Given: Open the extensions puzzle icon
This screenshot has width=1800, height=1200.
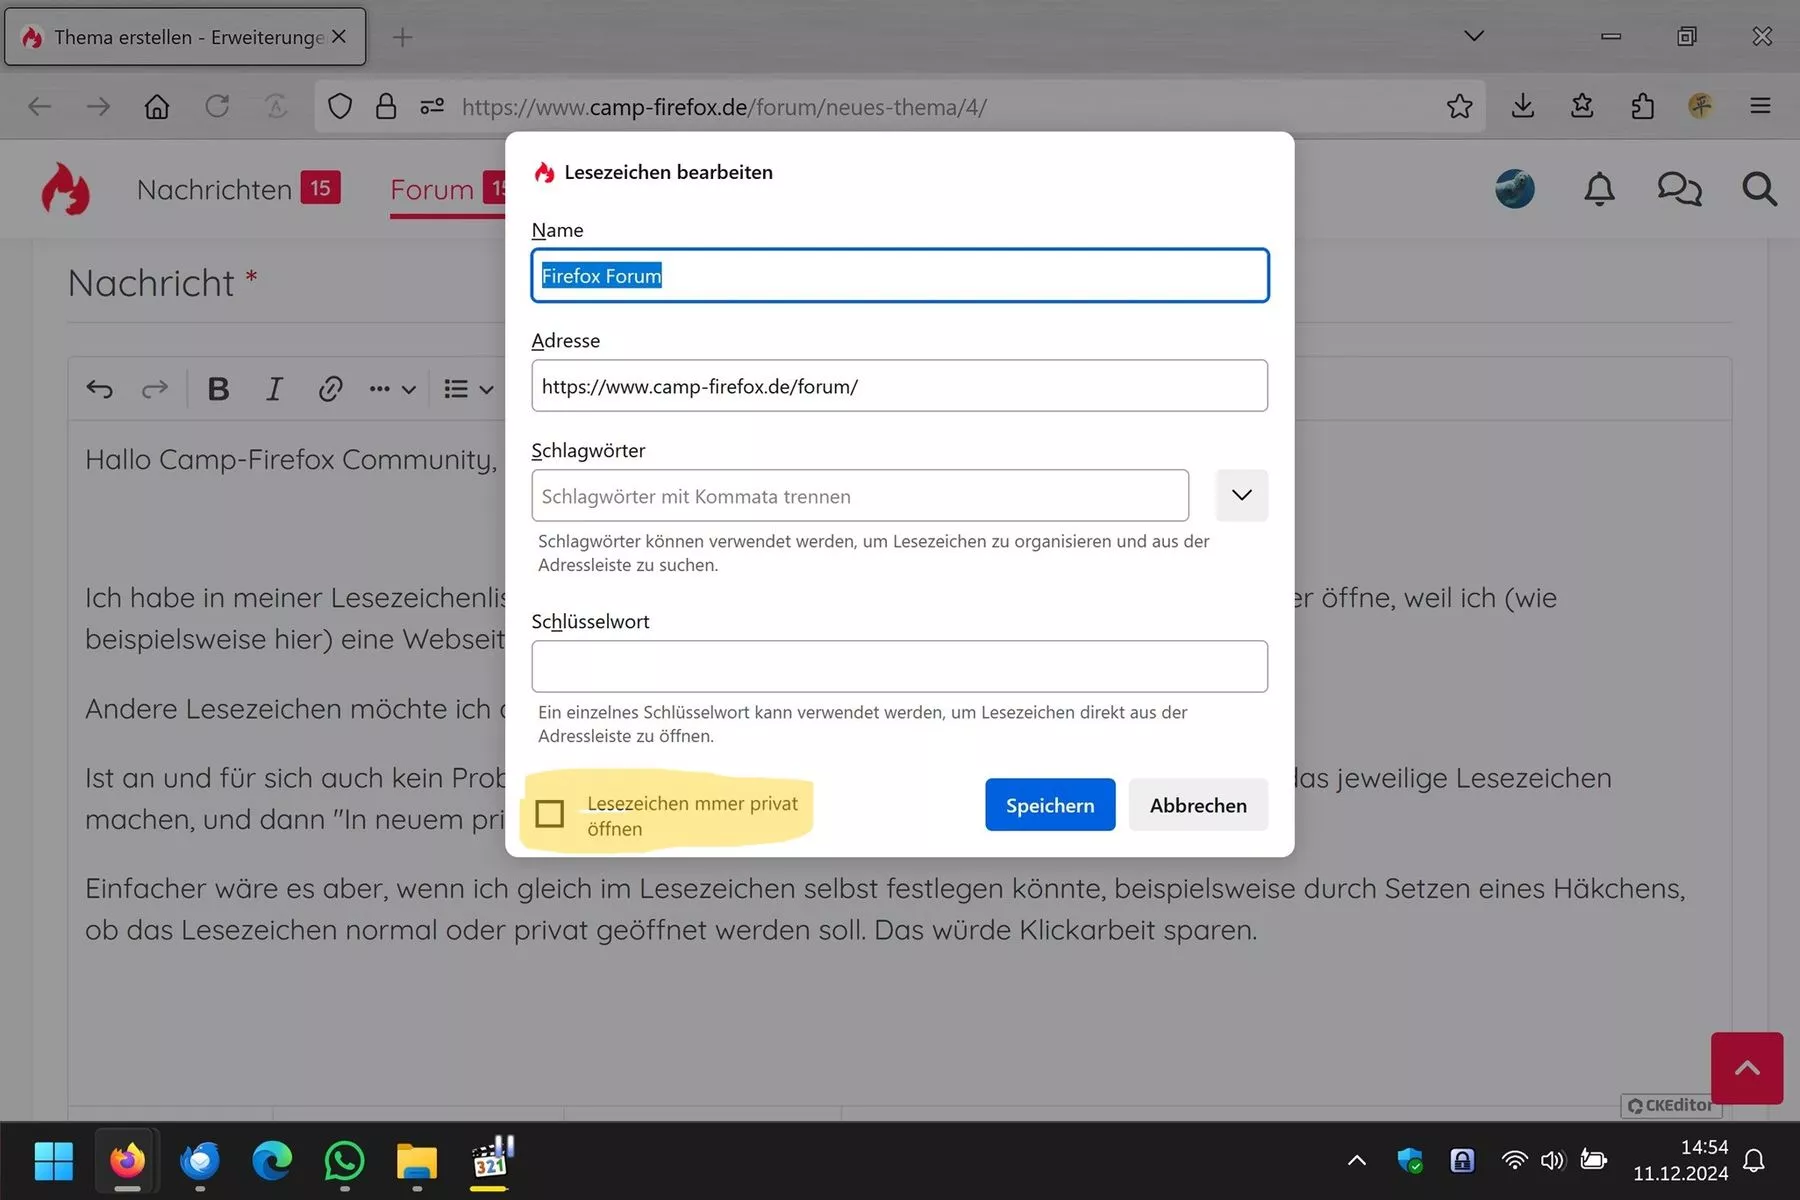Looking at the screenshot, I should (1642, 106).
